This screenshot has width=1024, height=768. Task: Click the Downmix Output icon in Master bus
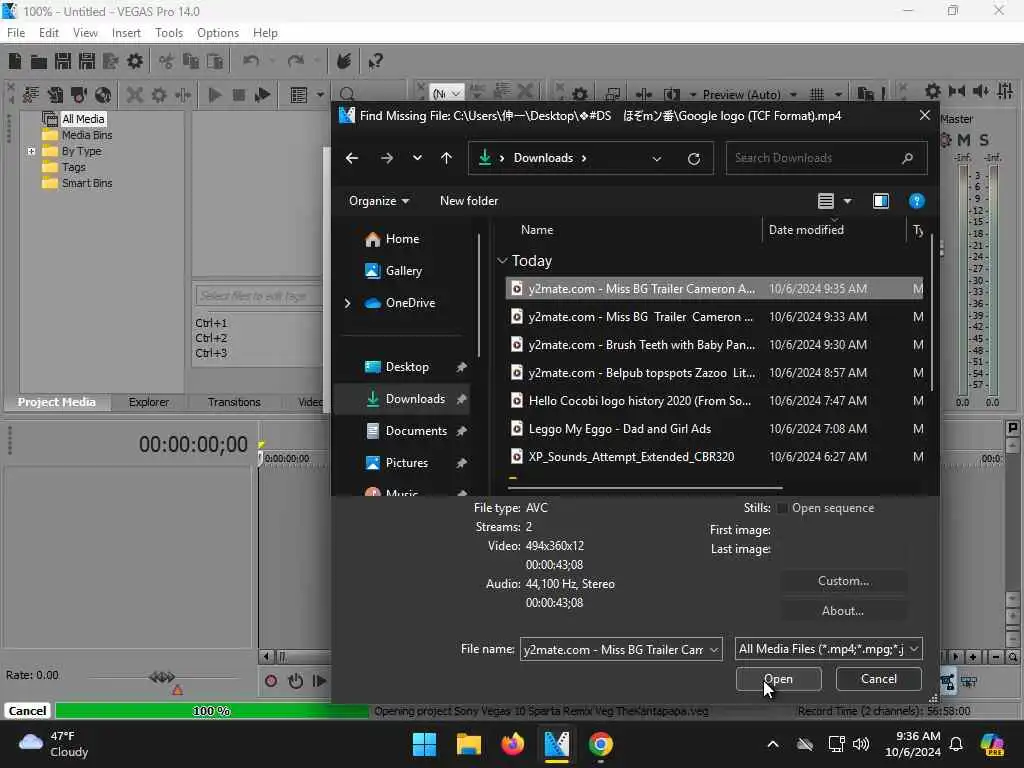pos(957,91)
